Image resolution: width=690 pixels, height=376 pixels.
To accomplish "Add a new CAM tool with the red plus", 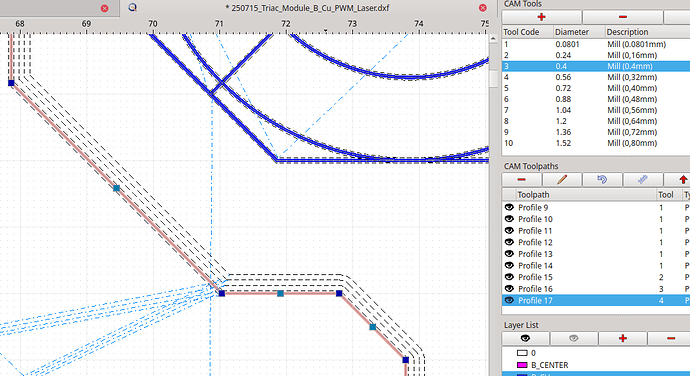I will coord(541,17).
